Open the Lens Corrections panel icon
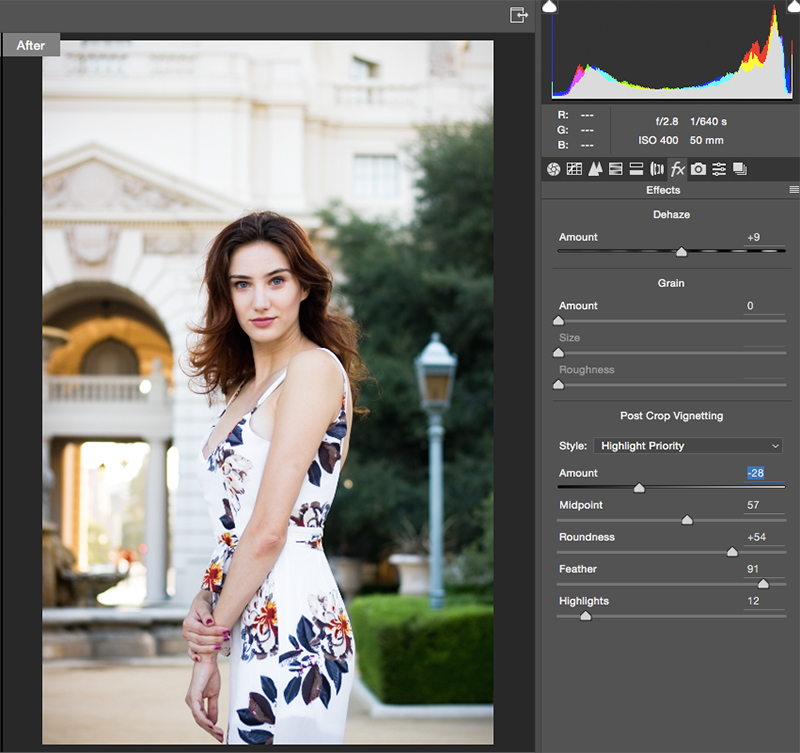 (657, 169)
